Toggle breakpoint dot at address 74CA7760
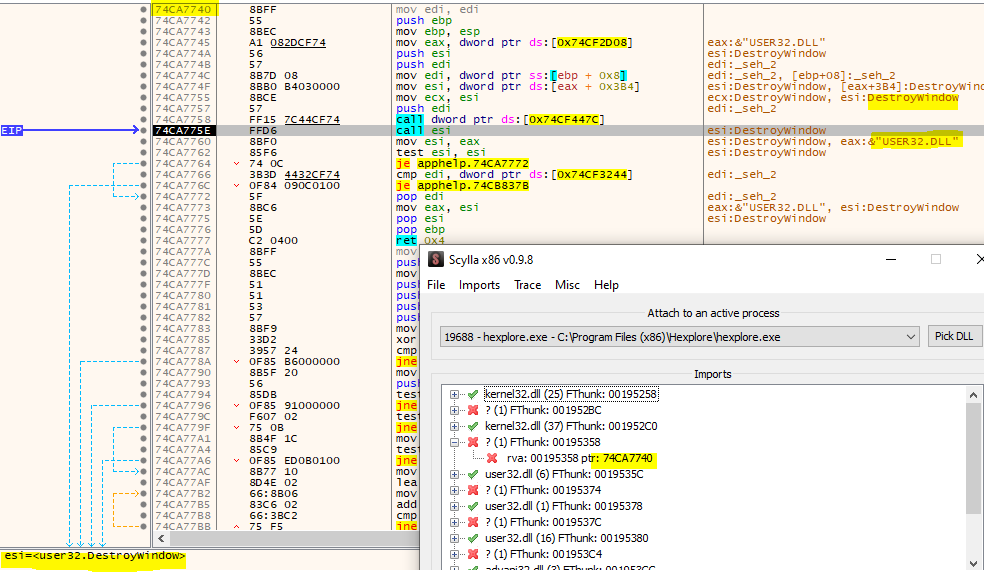The height and width of the screenshot is (572, 984). pos(144,141)
